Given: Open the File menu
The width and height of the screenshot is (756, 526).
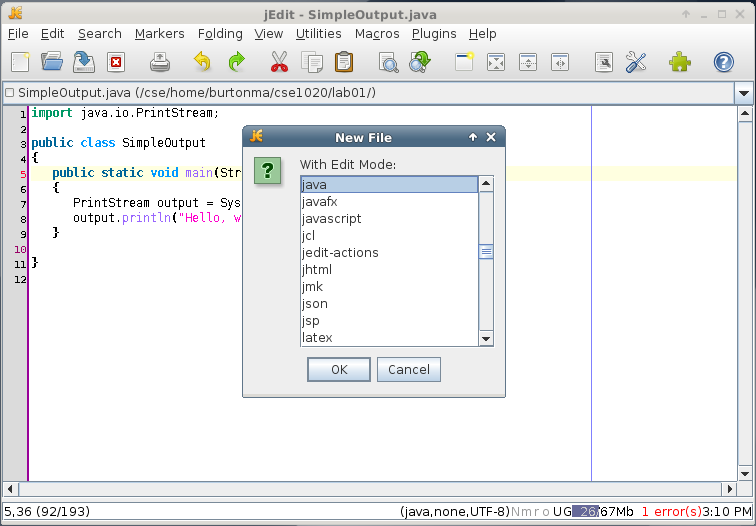Looking at the screenshot, I should click(x=18, y=34).
